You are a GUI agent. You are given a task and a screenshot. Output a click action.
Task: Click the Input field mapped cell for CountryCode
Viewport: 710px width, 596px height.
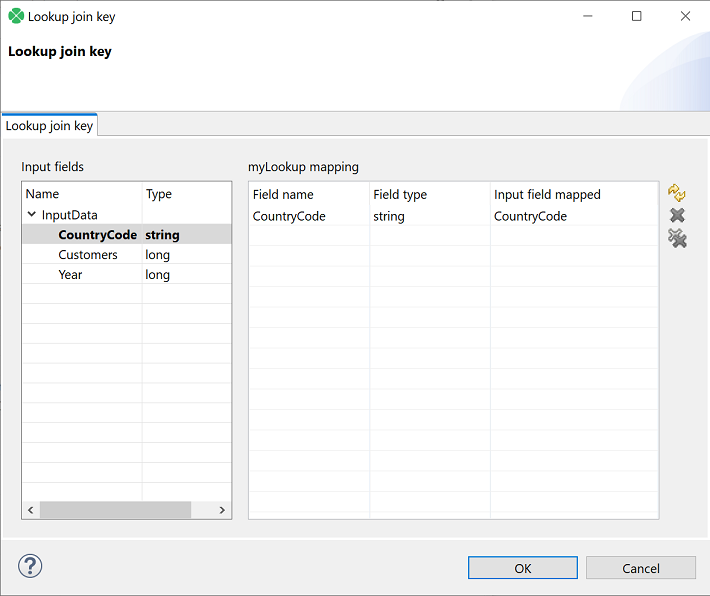coord(530,216)
